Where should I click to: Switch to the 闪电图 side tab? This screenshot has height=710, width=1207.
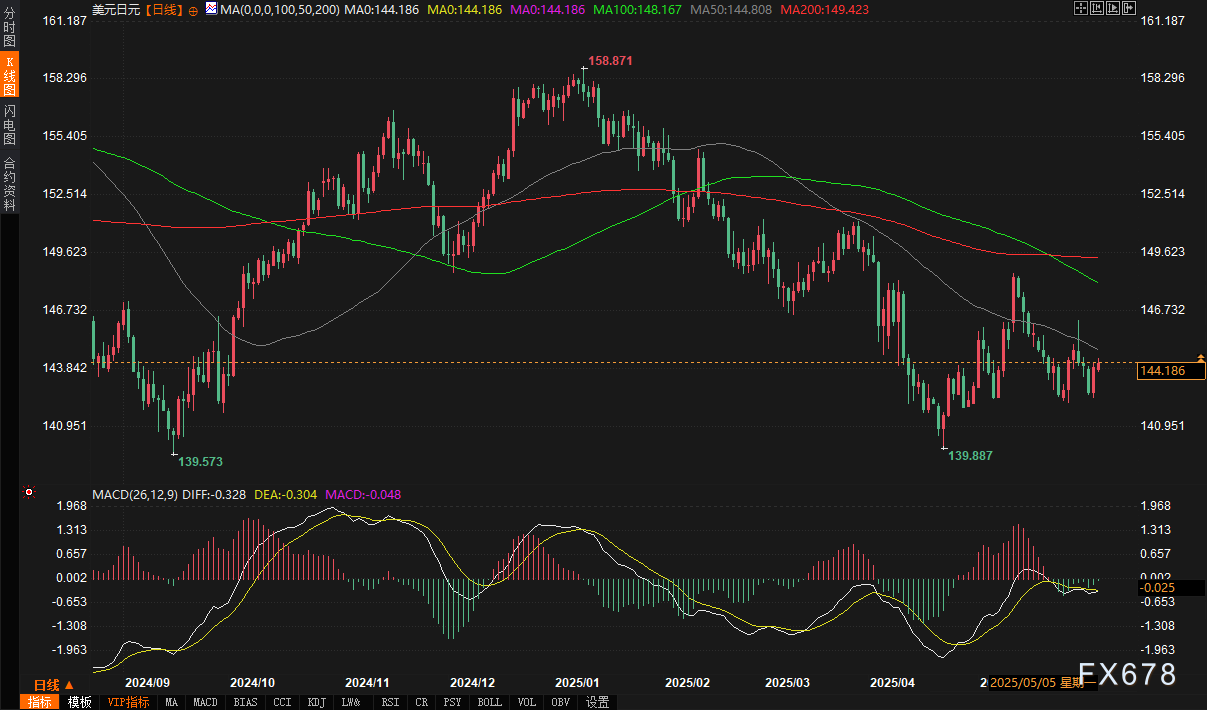9,125
